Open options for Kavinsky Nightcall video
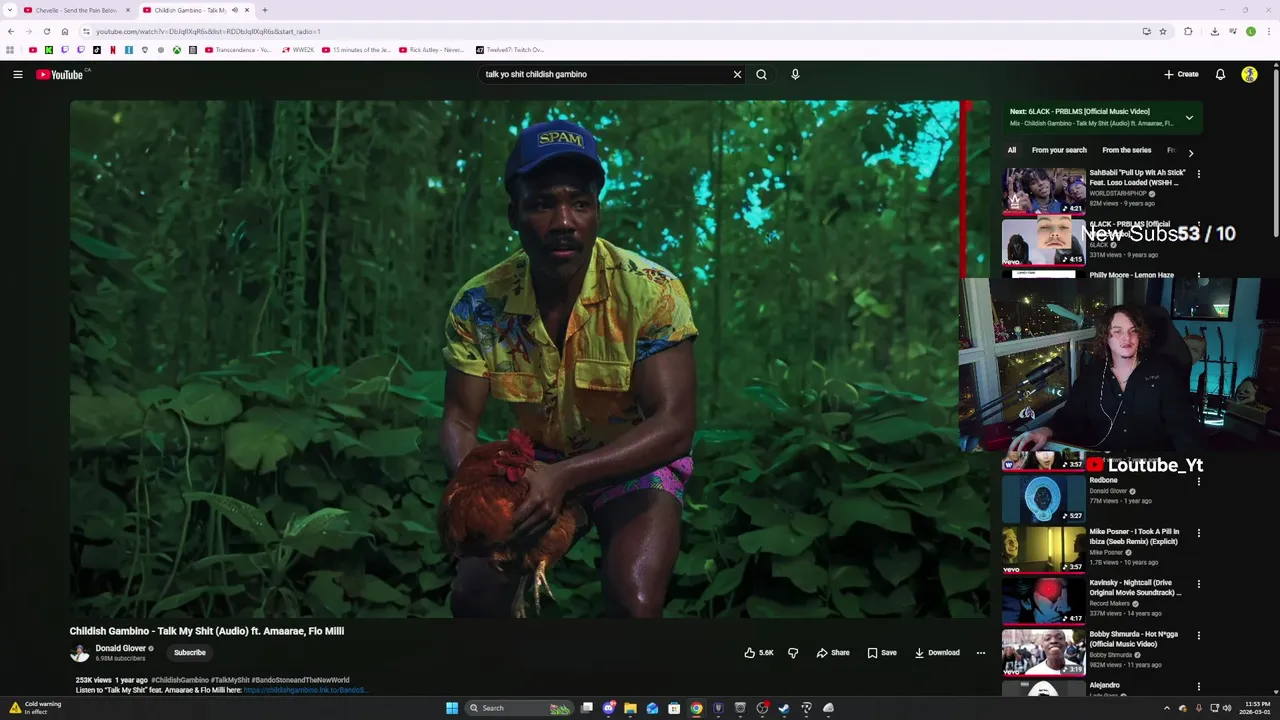The height and width of the screenshot is (720, 1280). coord(1199,584)
